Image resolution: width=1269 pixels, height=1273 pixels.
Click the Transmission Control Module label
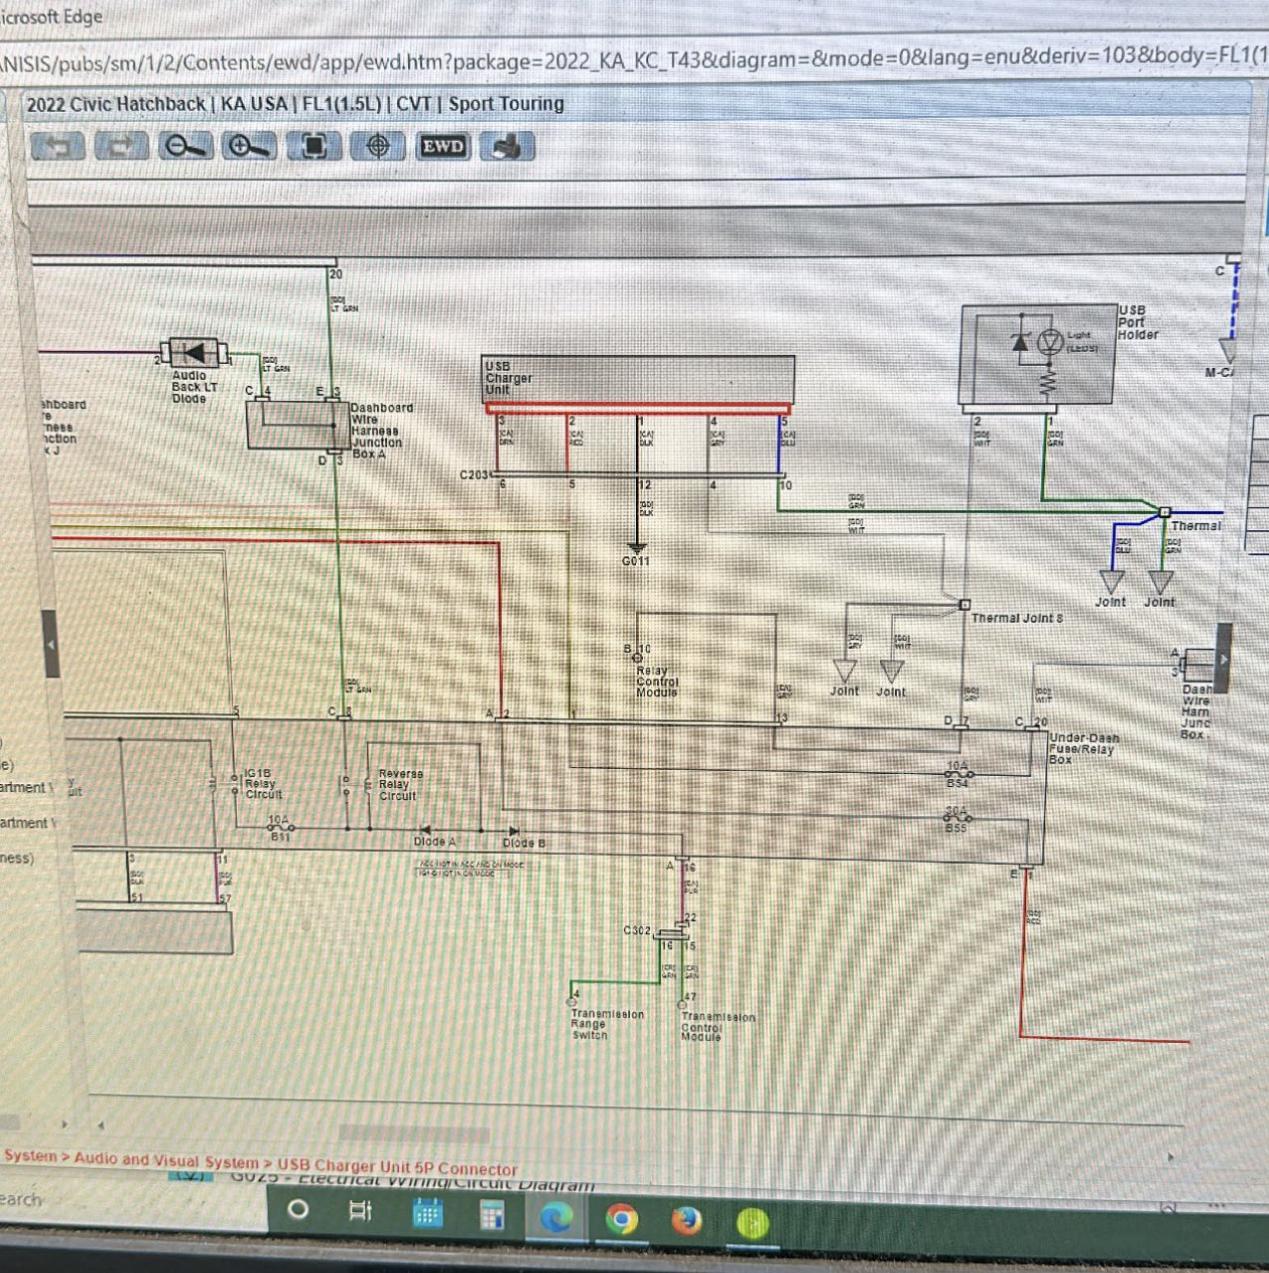click(x=718, y=1026)
